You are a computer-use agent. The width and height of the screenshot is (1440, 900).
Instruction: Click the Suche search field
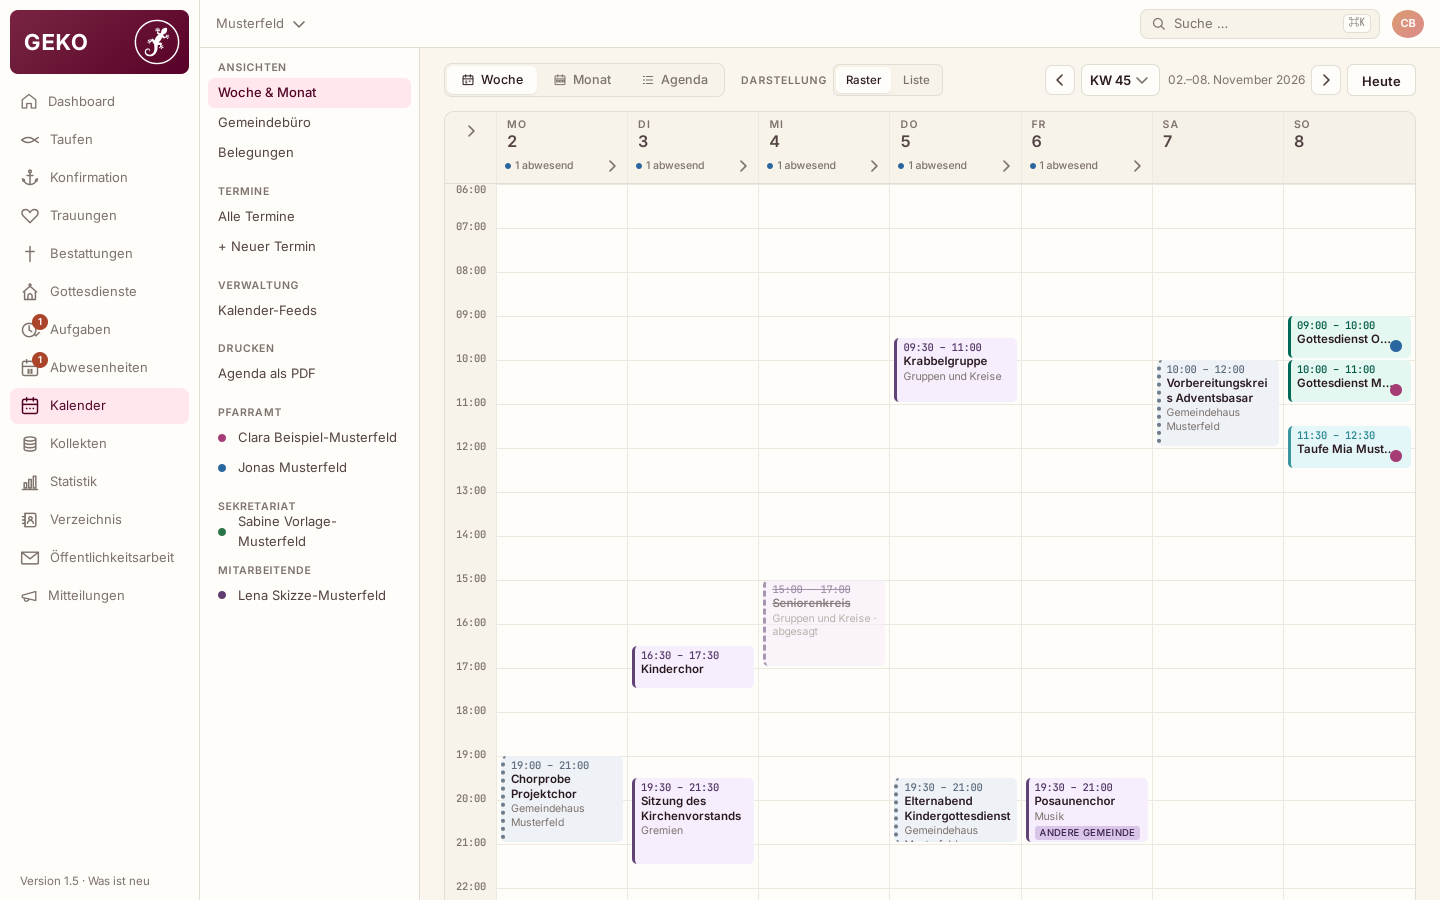(1259, 23)
